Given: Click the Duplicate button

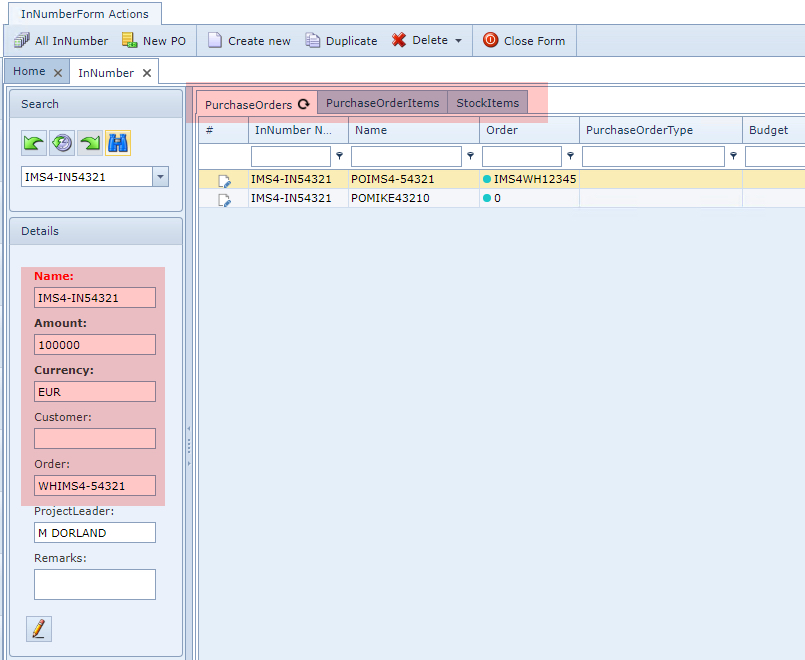Looking at the screenshot, I should [341, 41].
